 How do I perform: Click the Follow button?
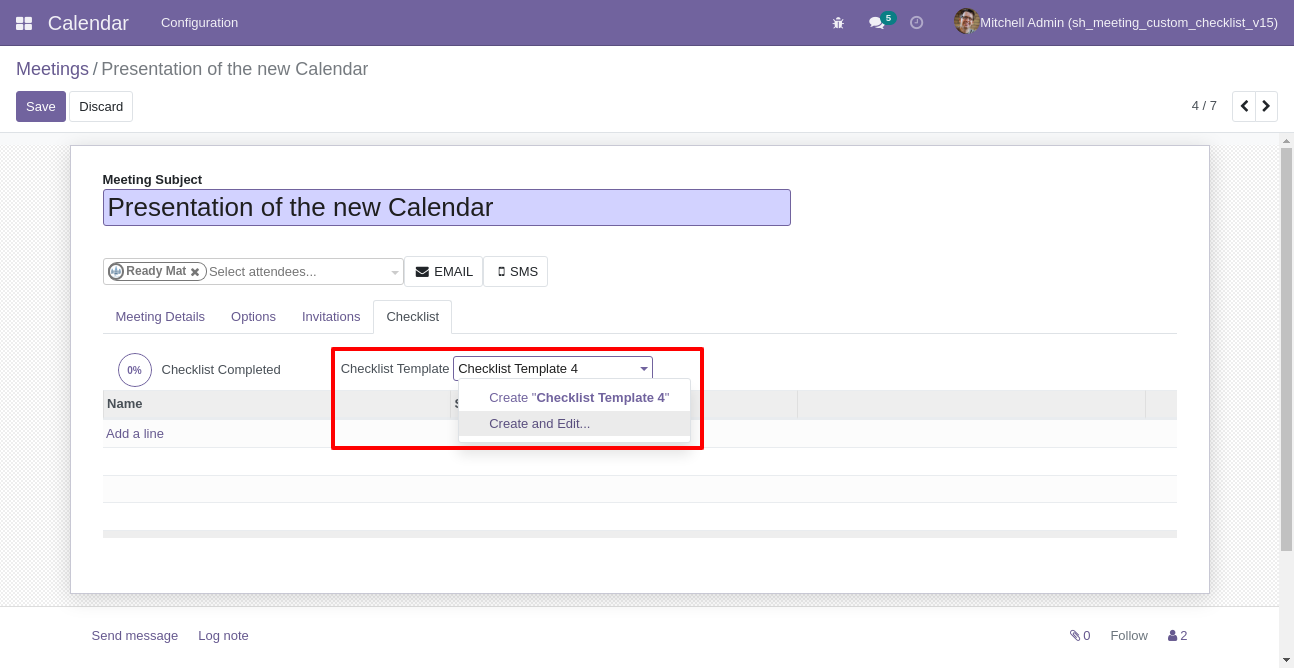1129,636
